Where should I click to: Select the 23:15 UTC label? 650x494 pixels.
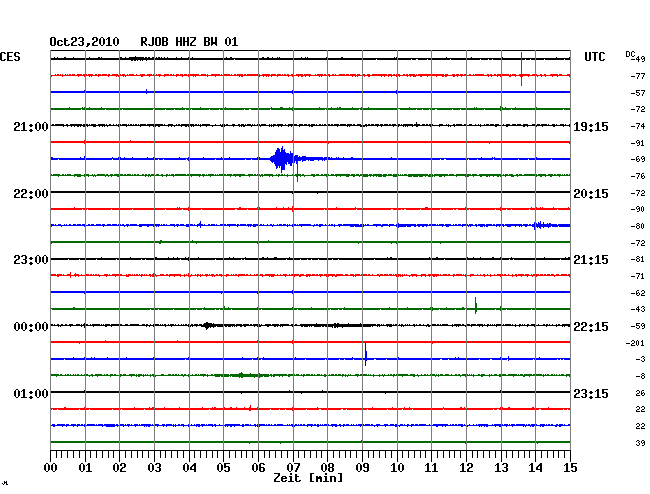coord(591,393)
